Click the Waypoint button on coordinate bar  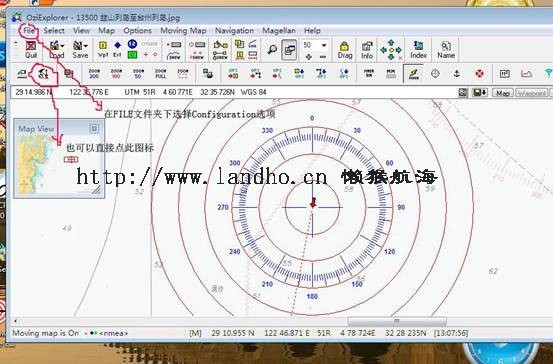[531, 93]
